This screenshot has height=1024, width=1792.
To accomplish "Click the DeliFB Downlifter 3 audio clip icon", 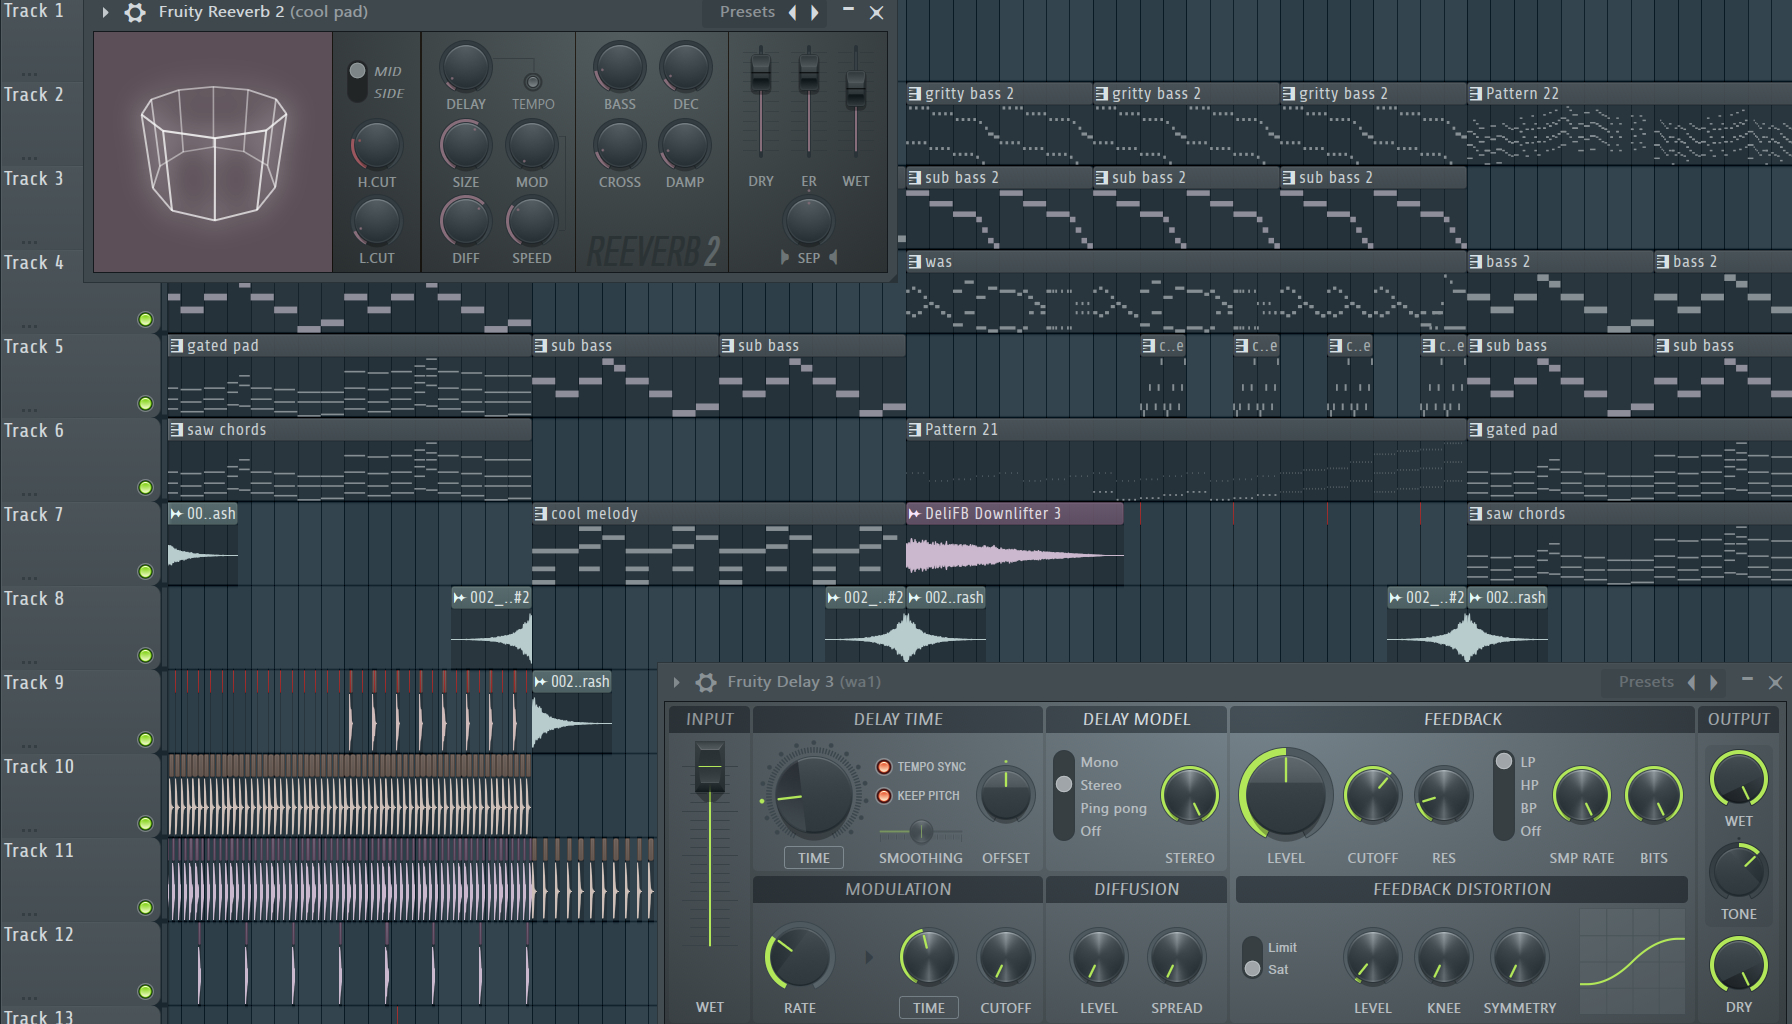I will (x=914, y=513).
